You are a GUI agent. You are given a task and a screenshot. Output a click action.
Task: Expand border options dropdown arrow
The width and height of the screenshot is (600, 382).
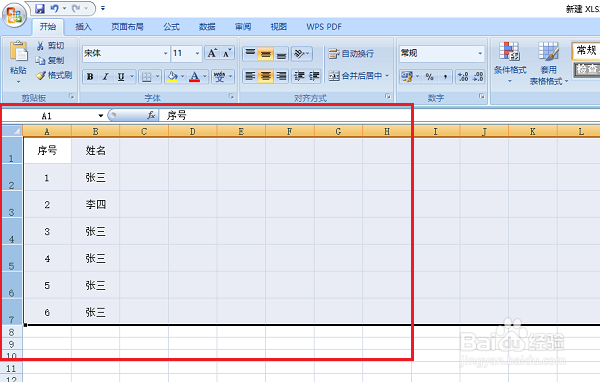157,77
